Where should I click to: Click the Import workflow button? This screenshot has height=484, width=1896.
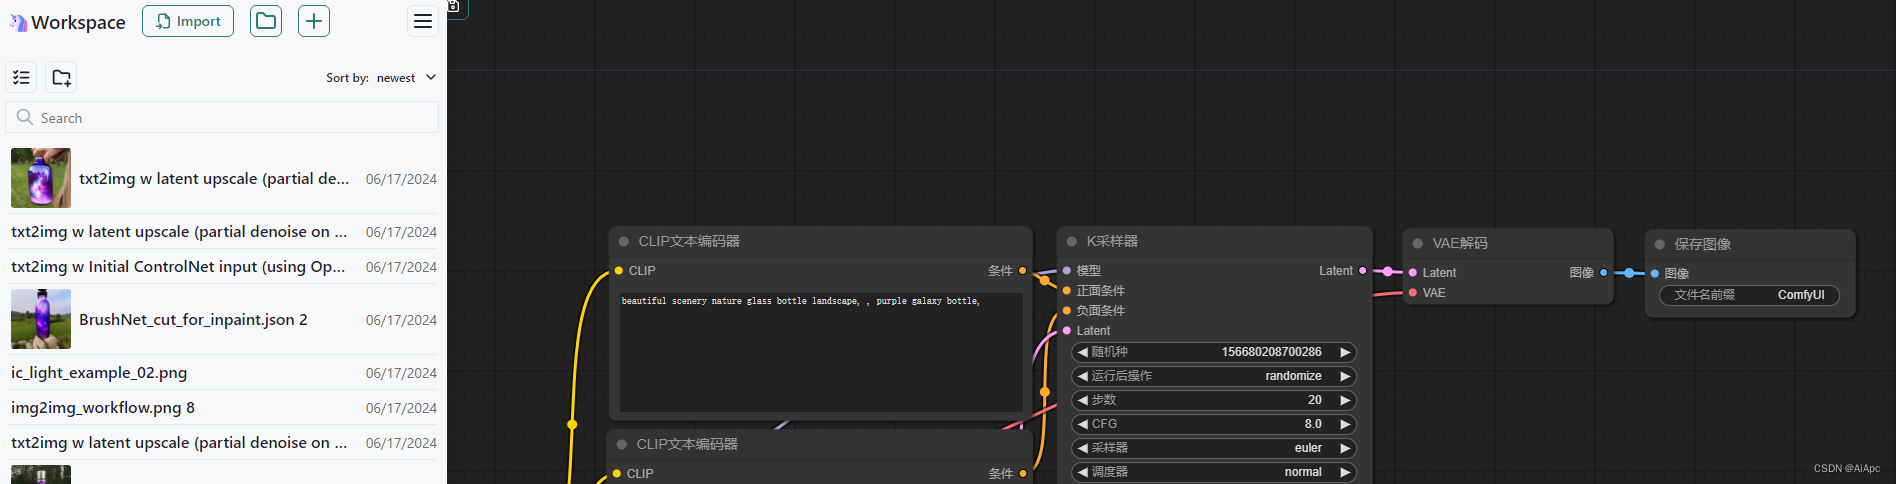pyautogui.click(x=188, y=21)
